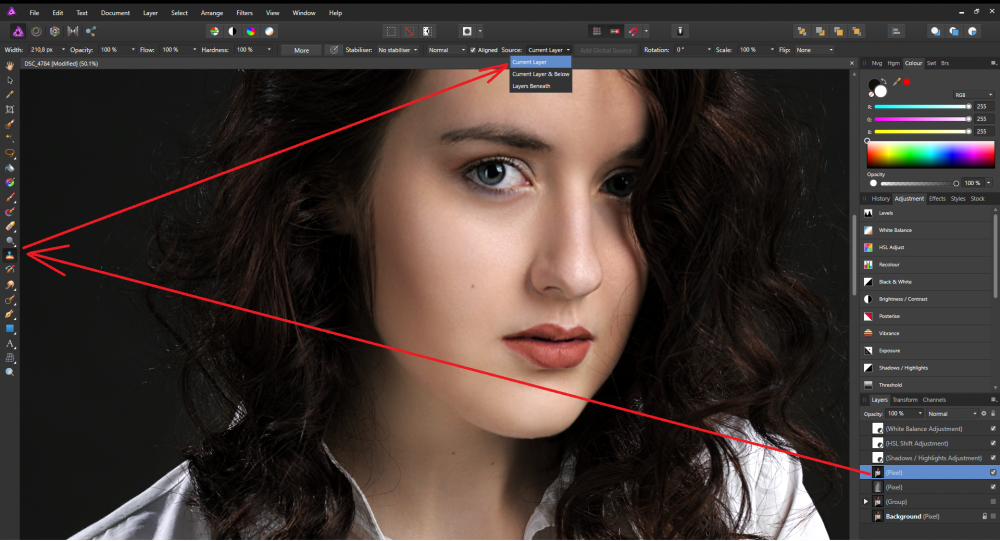The height and width of the screenshot is (541, 1000).
Task: Switch to Tone Mapping persona
Action: 73,31
